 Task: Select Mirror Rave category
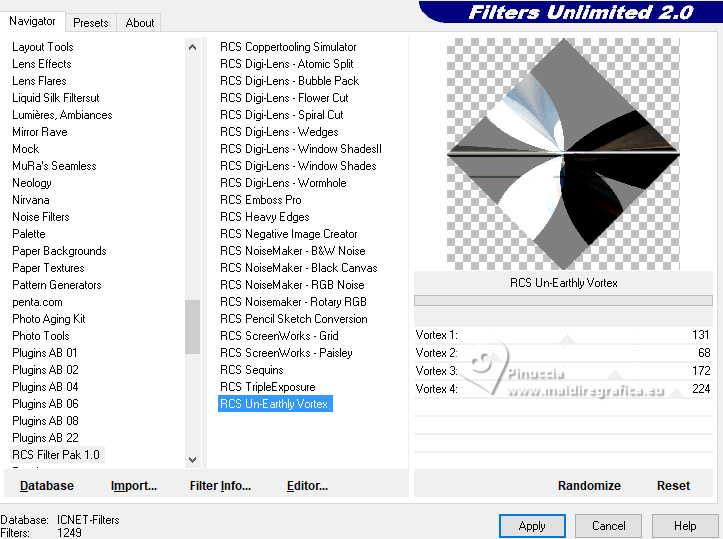[x=40, y=132]
